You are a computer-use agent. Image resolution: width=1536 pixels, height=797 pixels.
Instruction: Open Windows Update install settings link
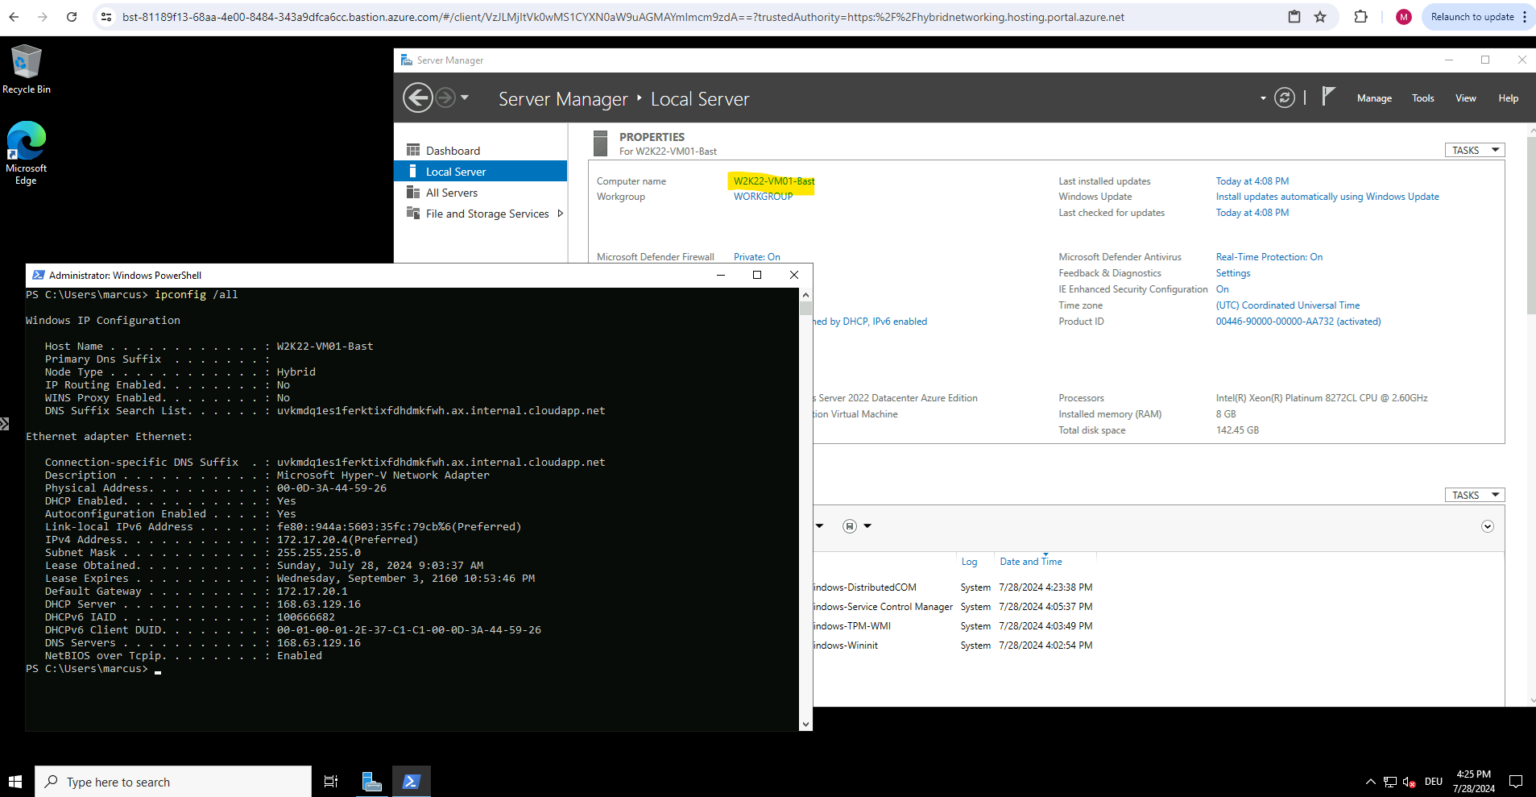[x=1327, y=196]
